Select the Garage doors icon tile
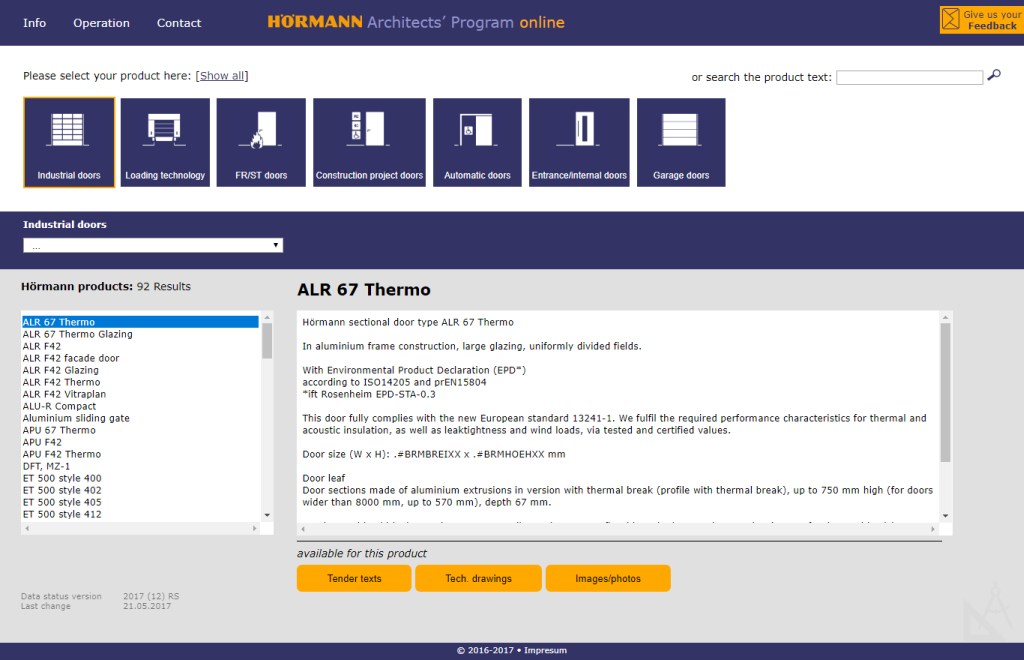Image resolution: width=1024 pixels, height=660 pixels. point(681,142)
